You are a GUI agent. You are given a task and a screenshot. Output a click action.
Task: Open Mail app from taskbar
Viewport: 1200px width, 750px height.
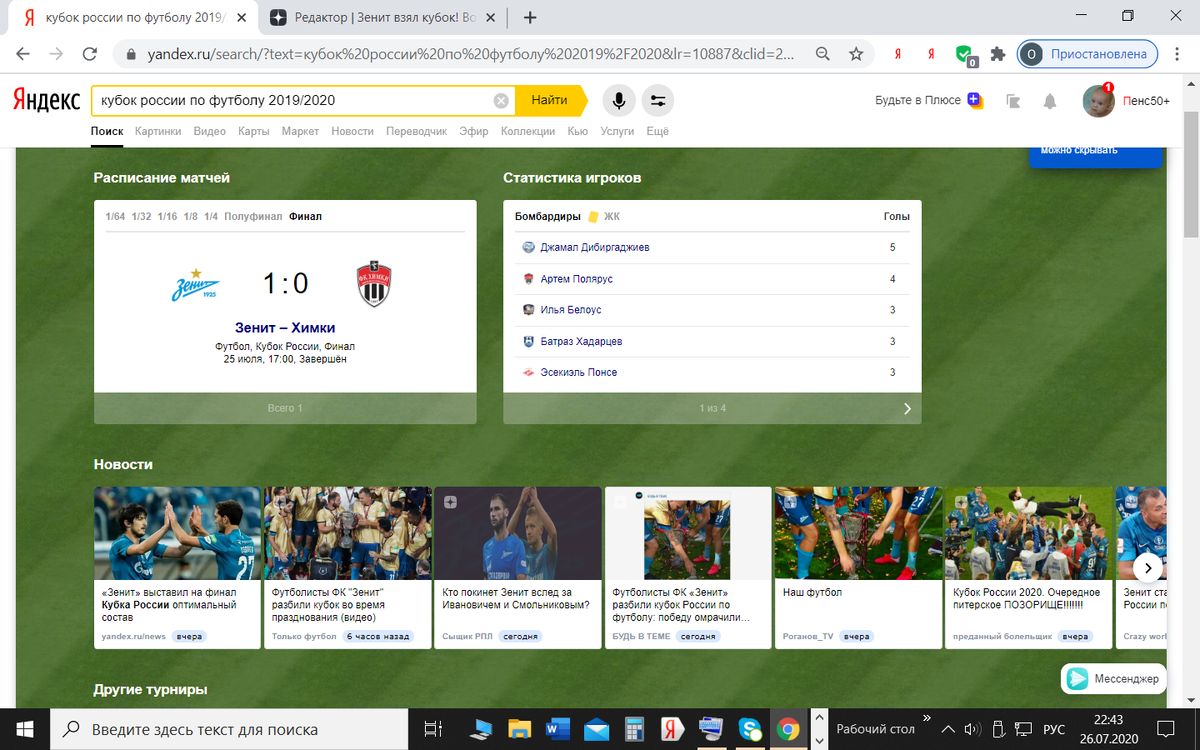596,729
